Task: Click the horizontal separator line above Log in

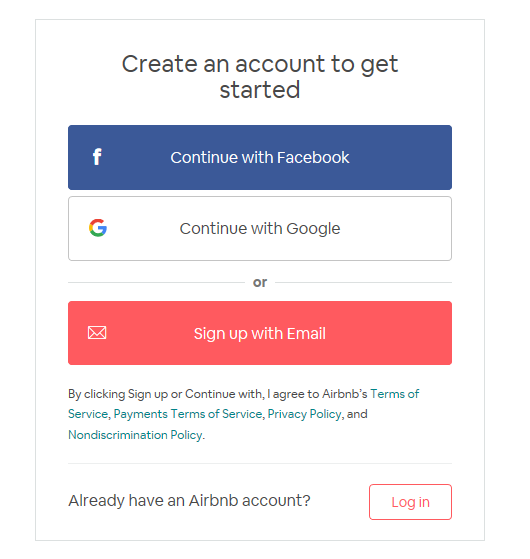Action: pos(260,463)
